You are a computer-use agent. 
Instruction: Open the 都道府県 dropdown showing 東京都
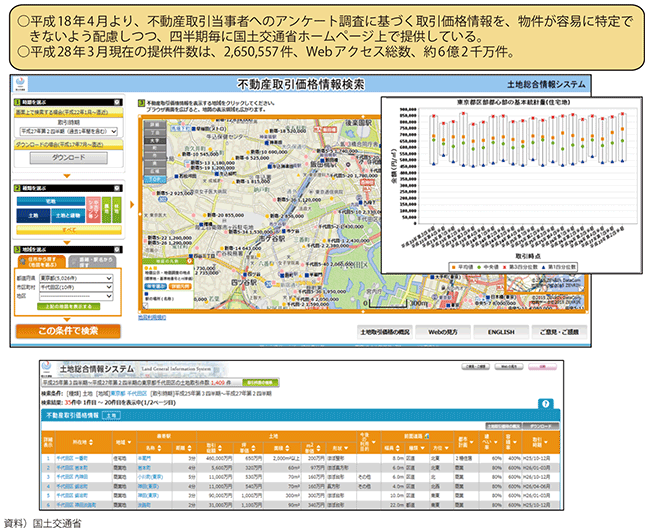(x=76, y=278)
